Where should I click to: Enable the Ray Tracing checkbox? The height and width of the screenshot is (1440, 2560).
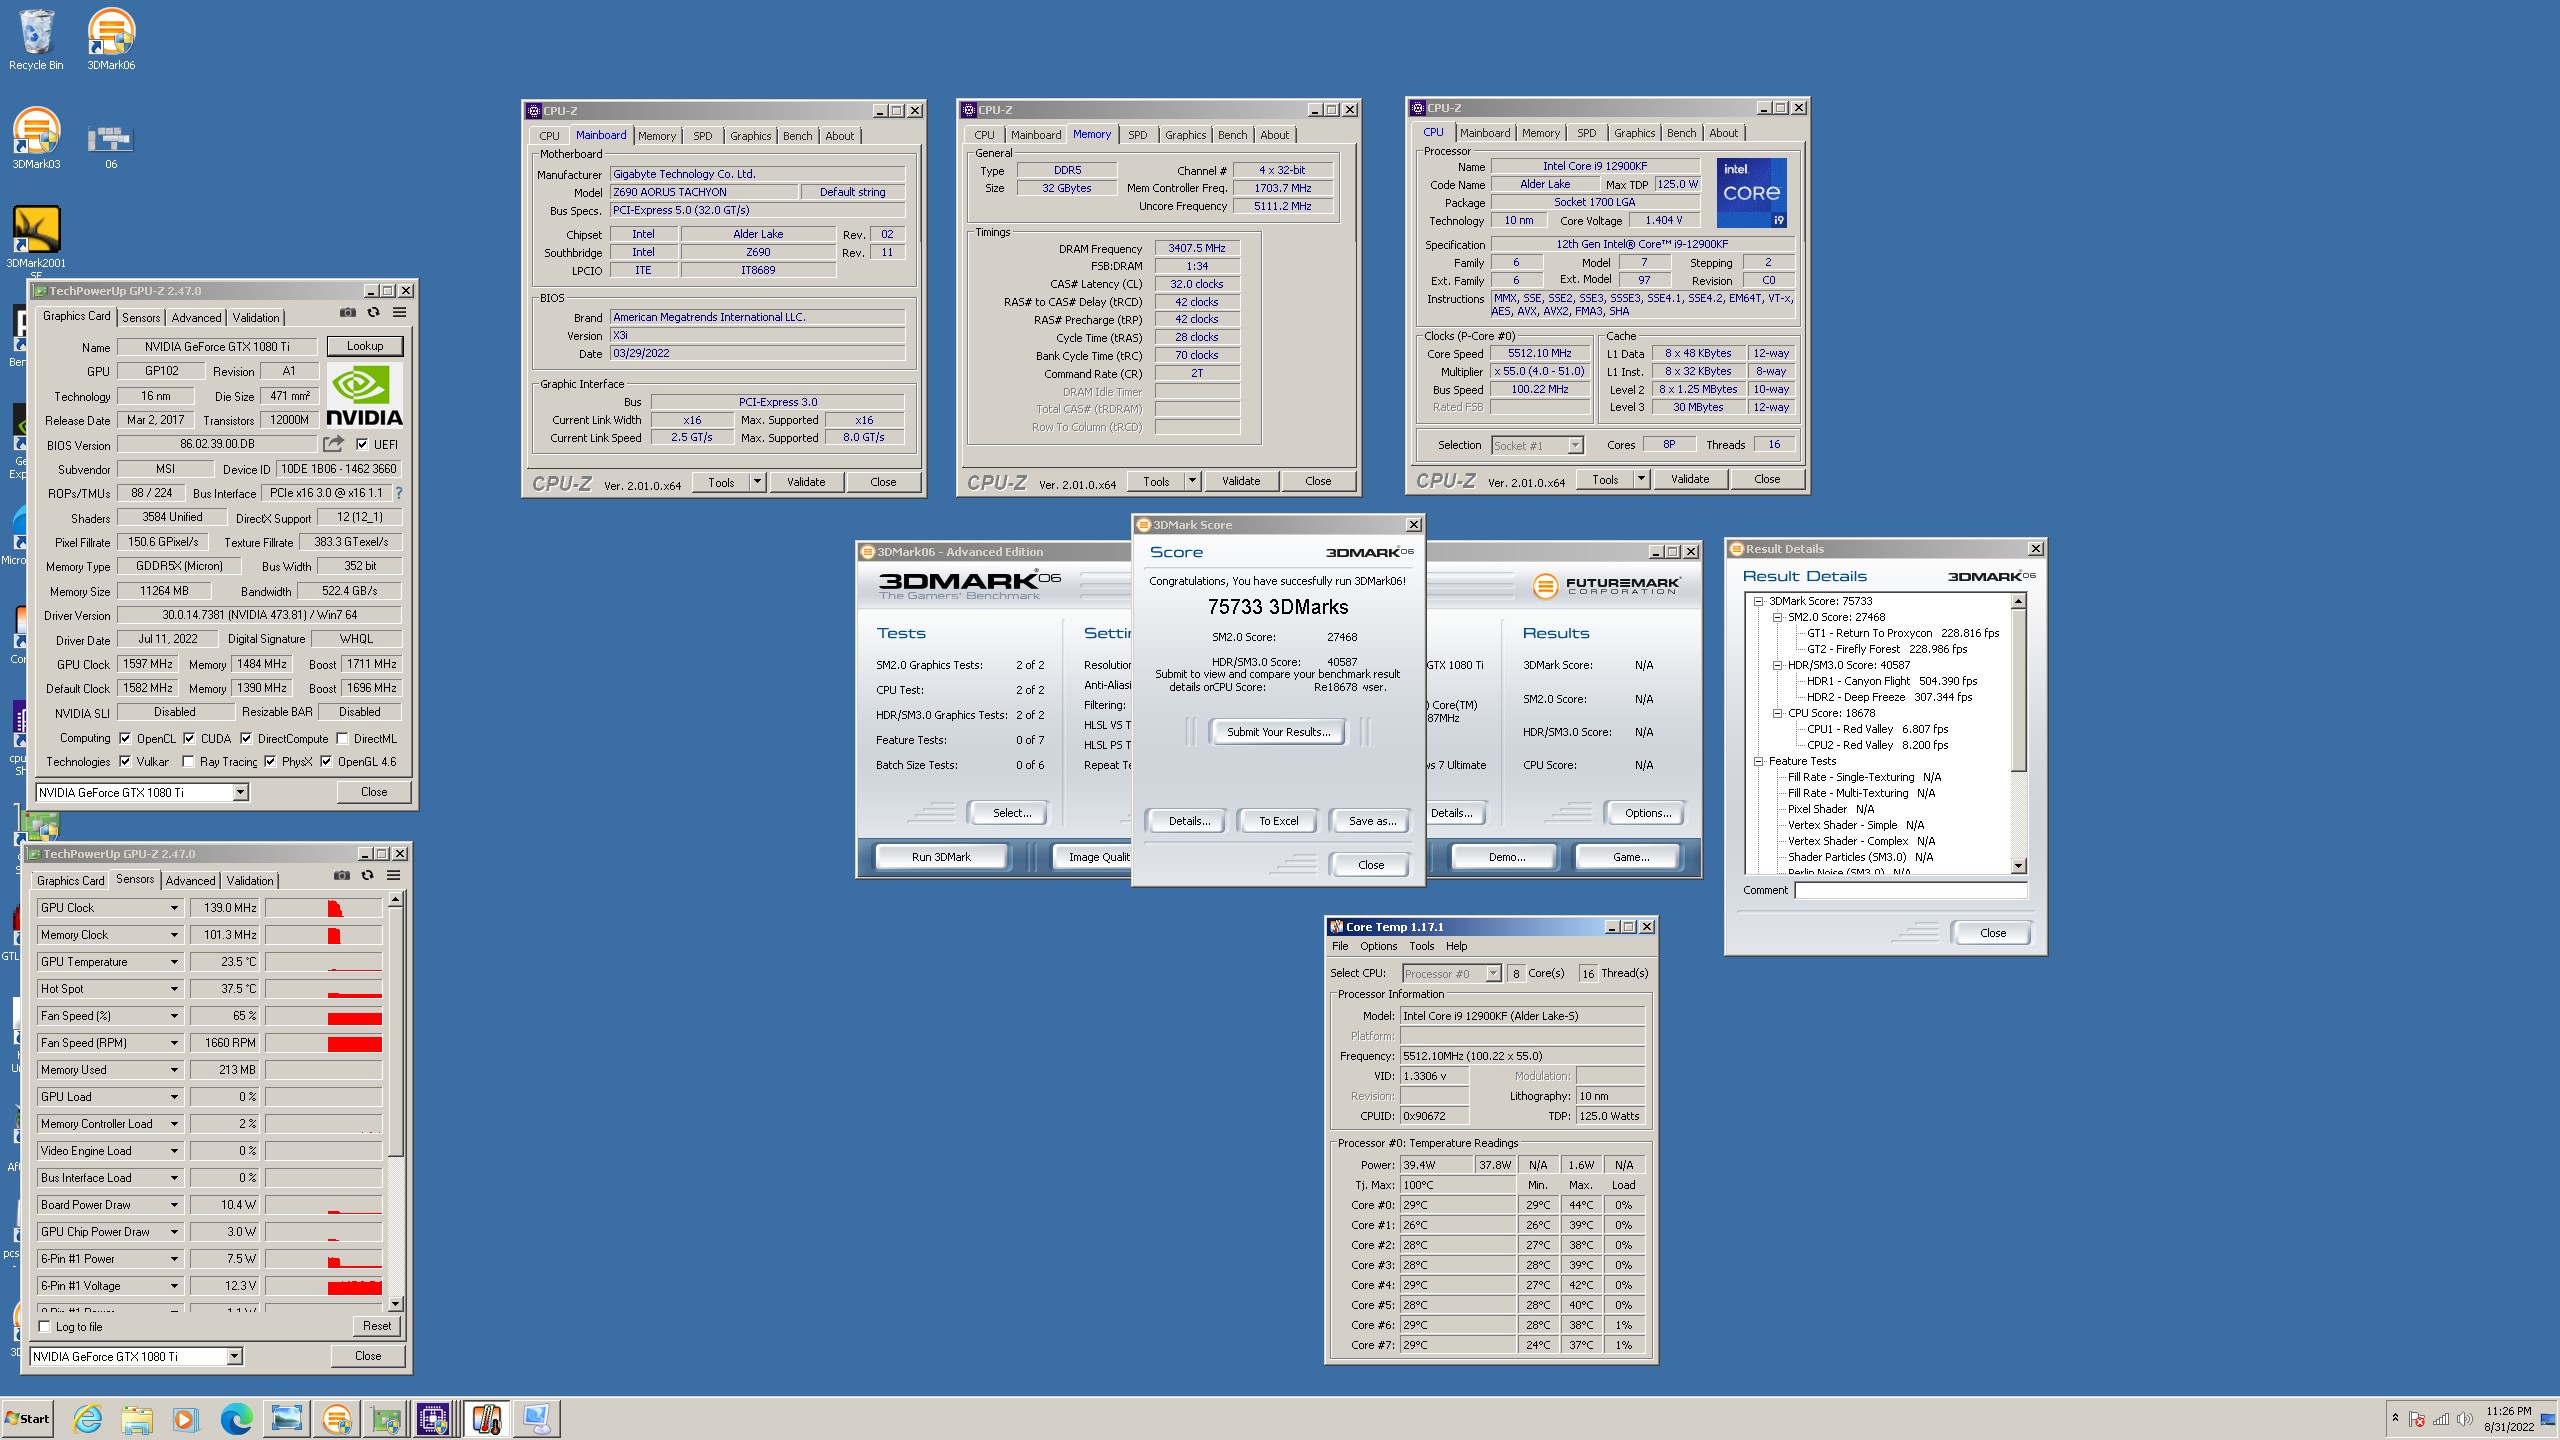188,761
